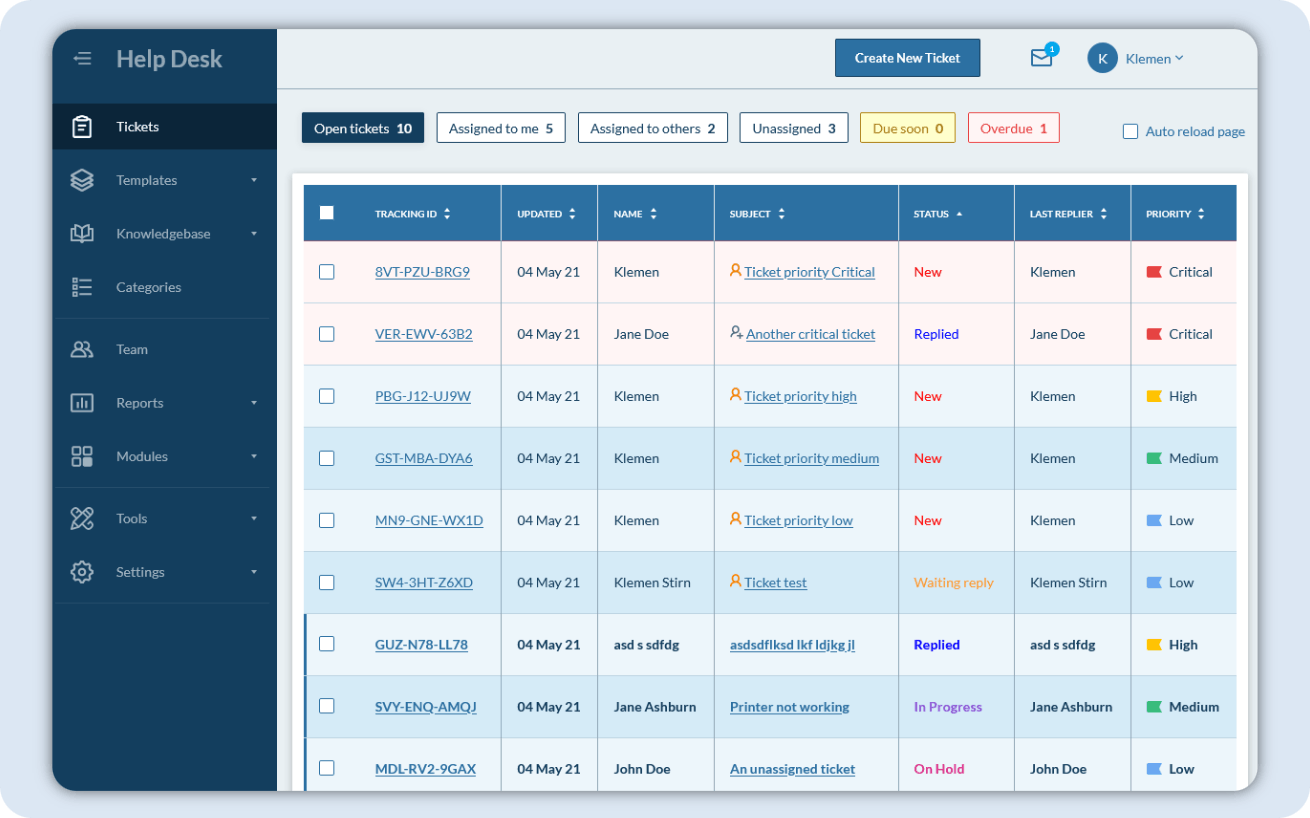Expand the Tools submenu arrow

253,518
